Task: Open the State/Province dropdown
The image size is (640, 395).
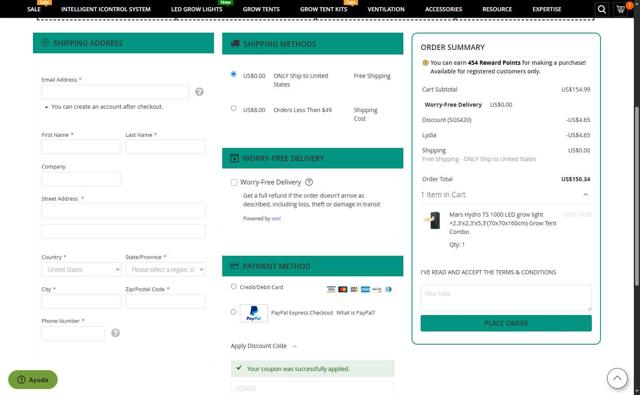Action: [165, 269]
